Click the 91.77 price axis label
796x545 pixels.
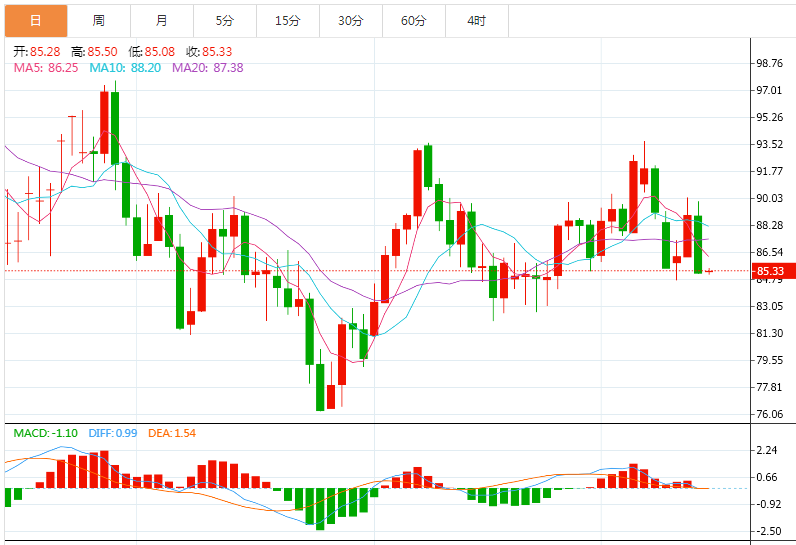tap(770, 171)
